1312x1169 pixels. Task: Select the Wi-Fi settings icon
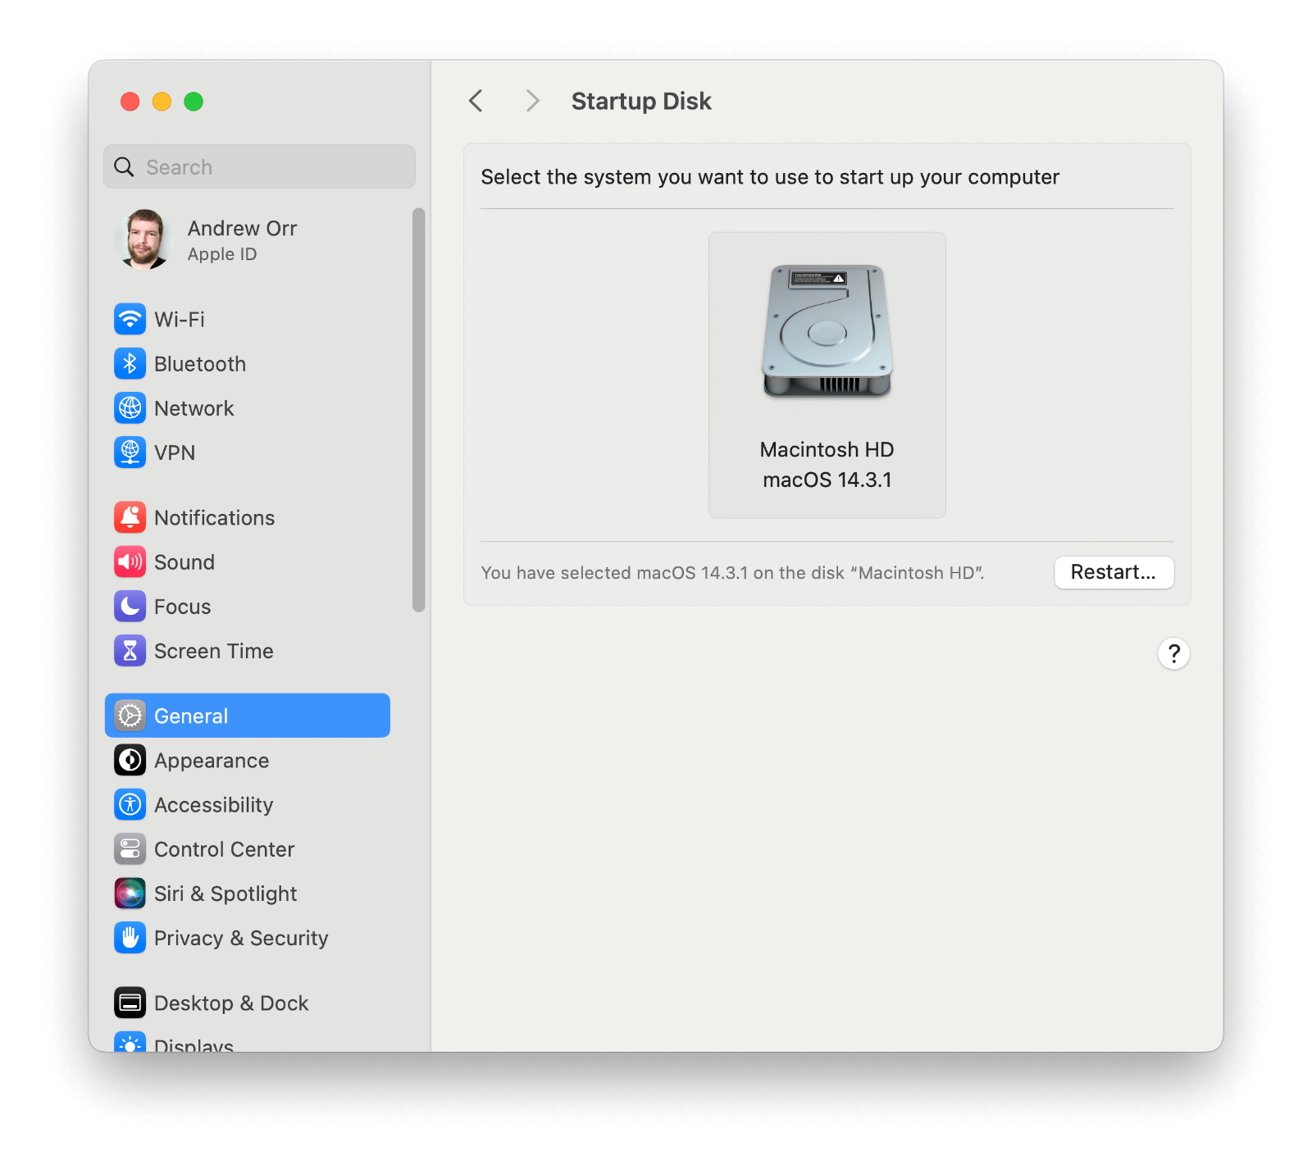pos(130,319)
